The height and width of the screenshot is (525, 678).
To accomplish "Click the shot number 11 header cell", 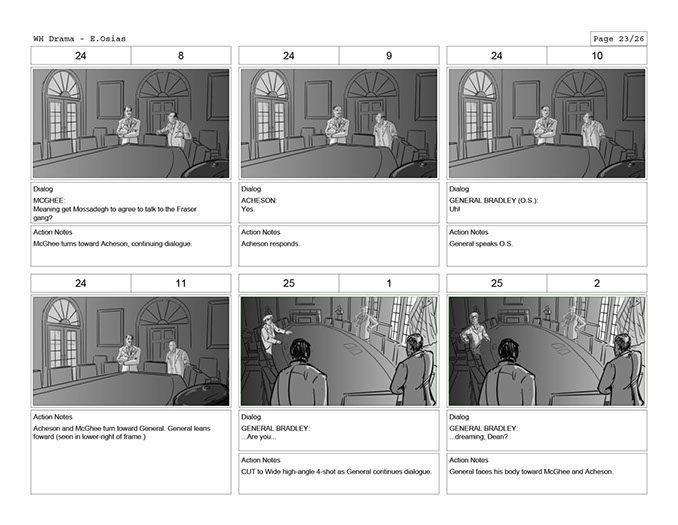I will [x=181, y=283].
